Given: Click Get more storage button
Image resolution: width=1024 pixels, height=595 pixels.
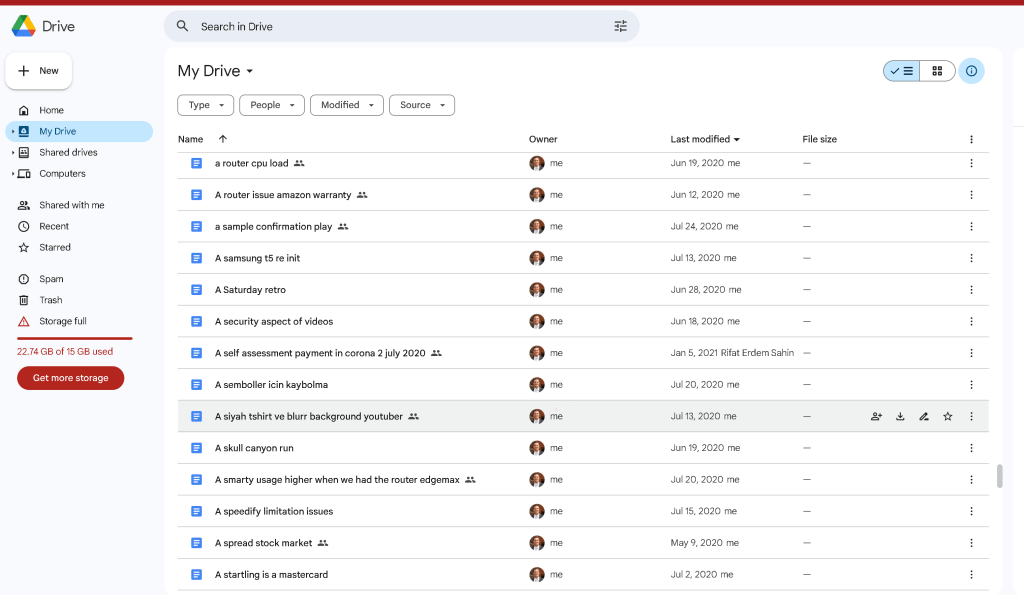Looking at the screenshot, I should tap(71, 378).
